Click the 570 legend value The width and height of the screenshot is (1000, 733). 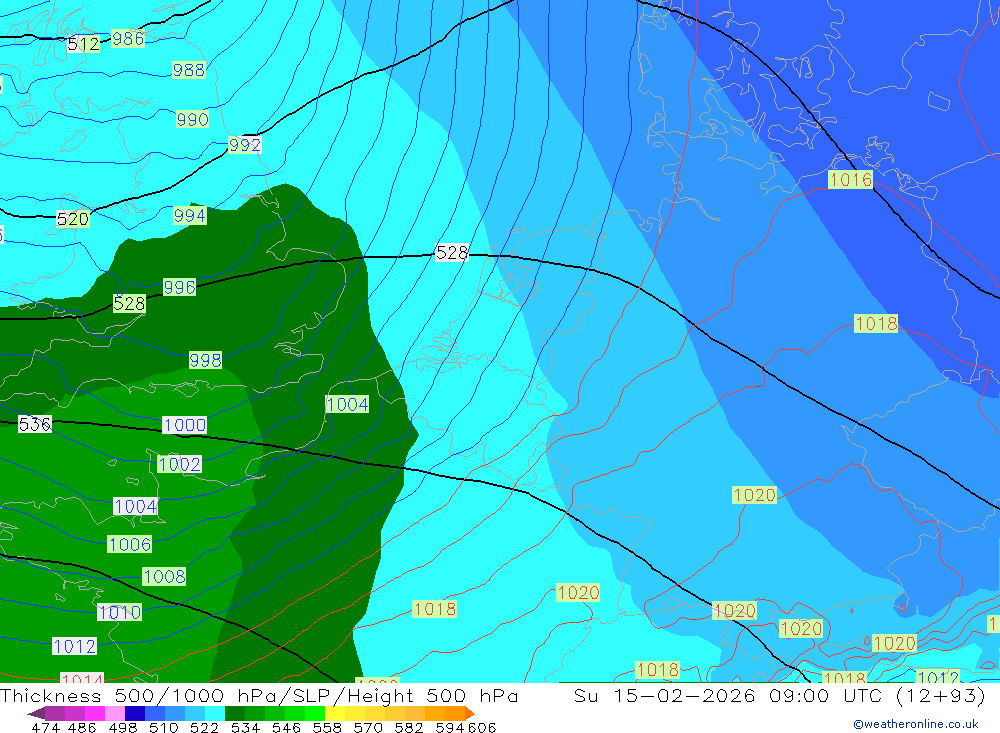click(x=368, y=727)
